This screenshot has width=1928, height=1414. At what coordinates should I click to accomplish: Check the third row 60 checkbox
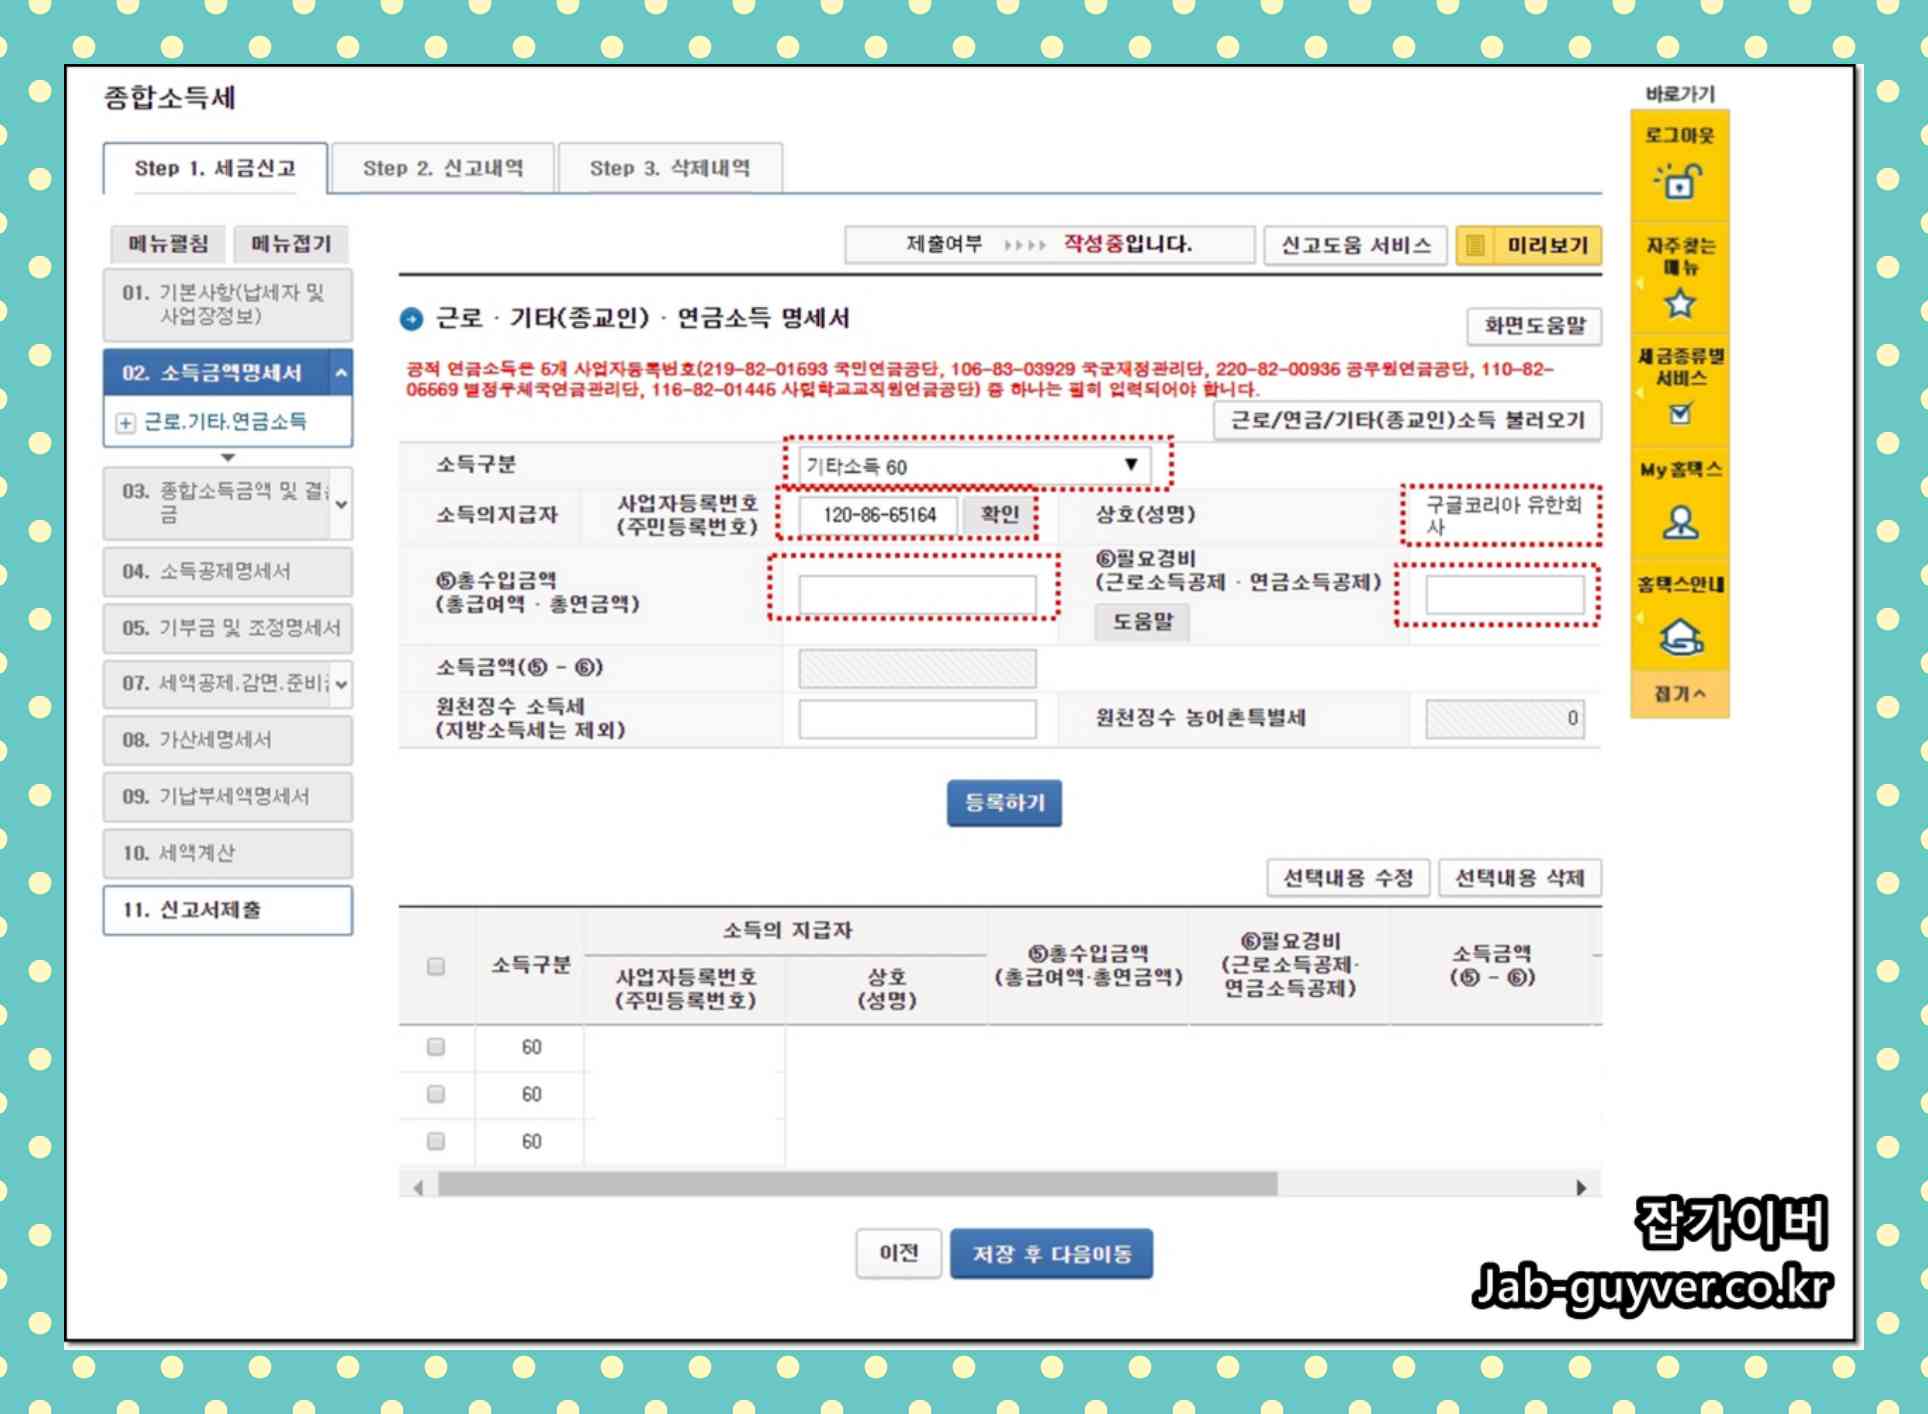436,1140
